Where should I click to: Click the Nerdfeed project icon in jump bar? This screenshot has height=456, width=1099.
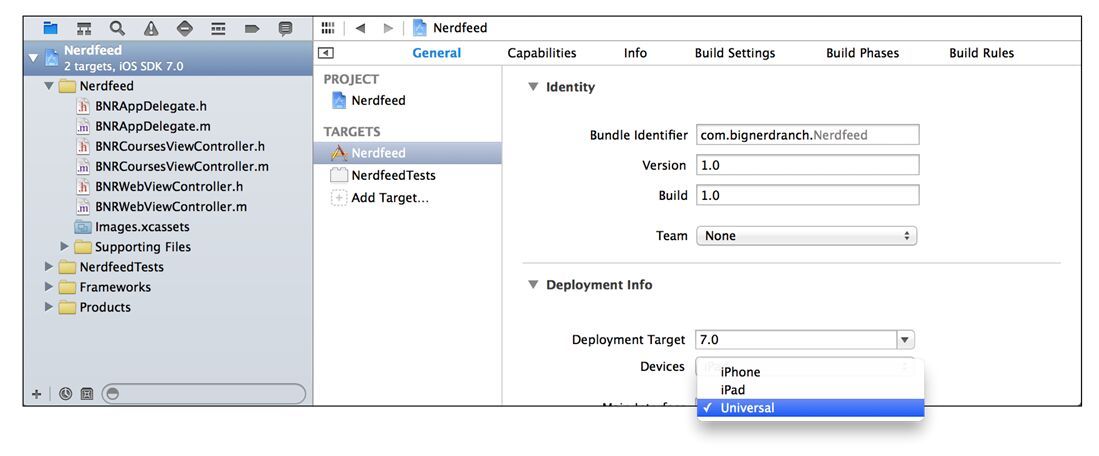click(x=420, y=28)
